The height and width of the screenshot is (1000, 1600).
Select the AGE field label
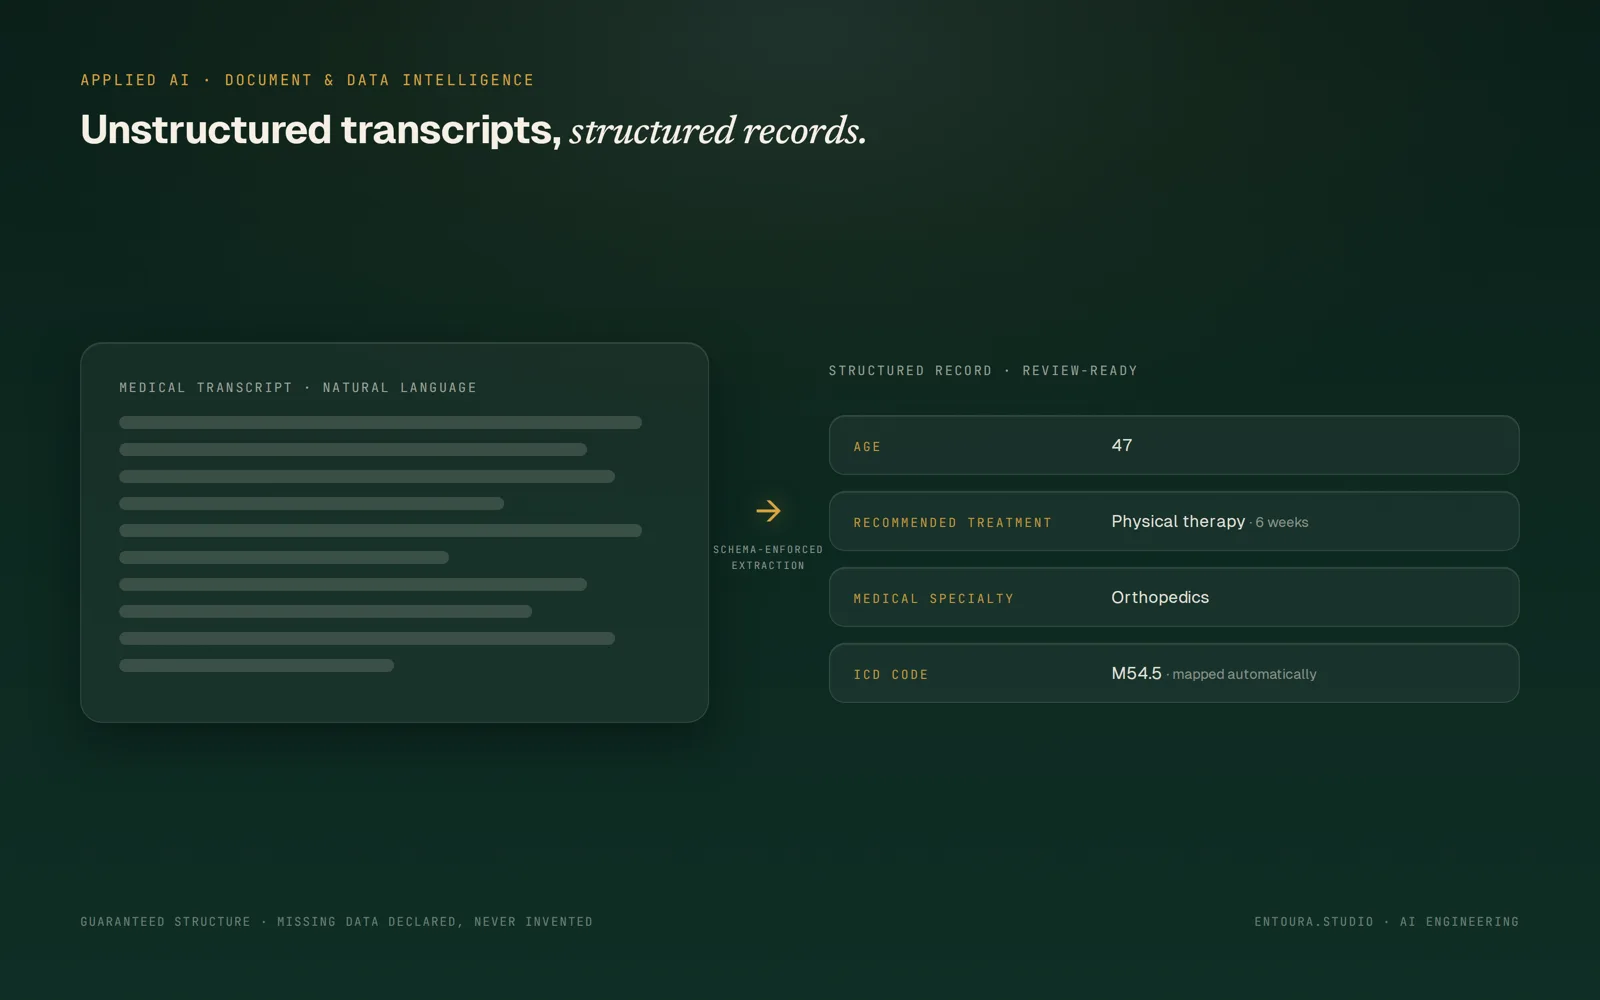pyautogui.click(x=867, y=447)
